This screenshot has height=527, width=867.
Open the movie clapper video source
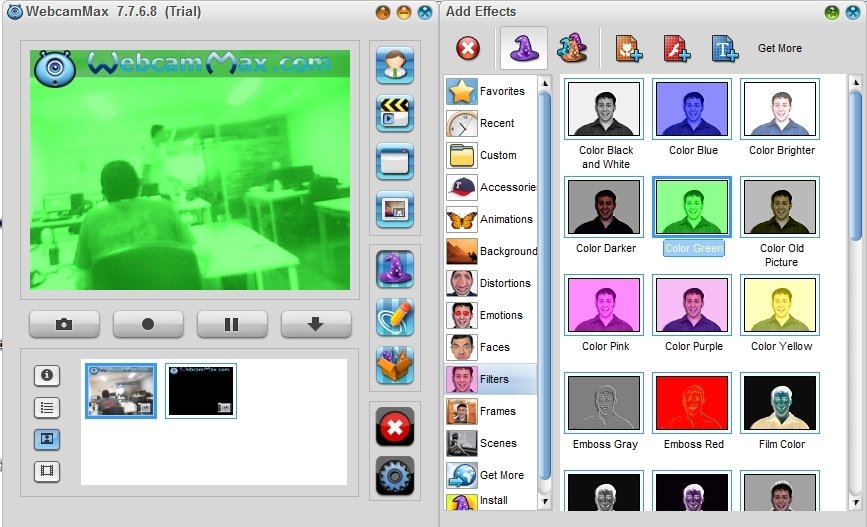(x=395, y=113)
